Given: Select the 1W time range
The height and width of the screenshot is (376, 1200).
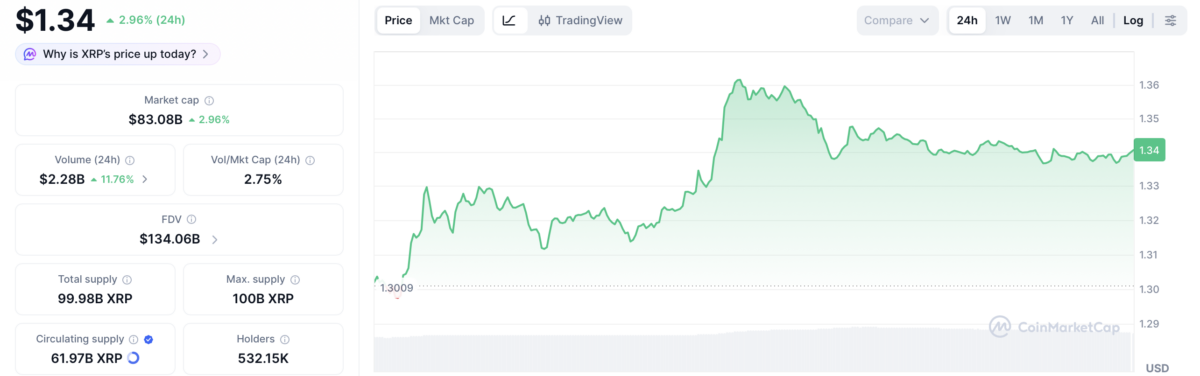Looking at the screenshot, I should [1003, 20].
